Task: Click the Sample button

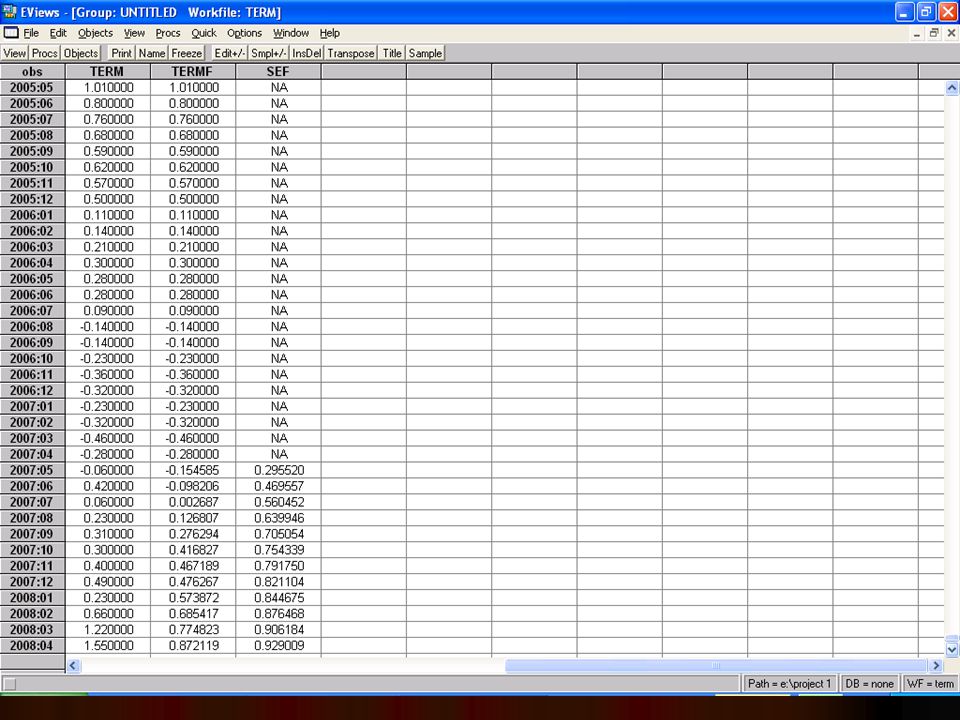Action: 426,53
